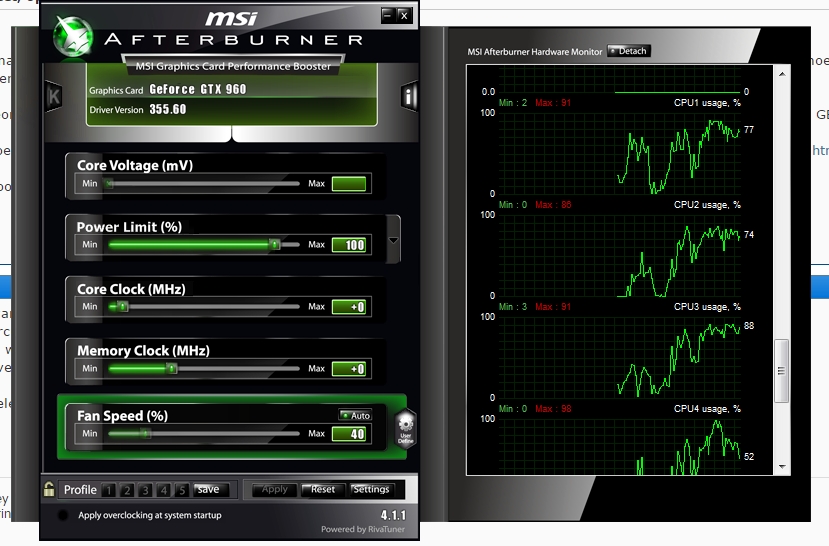Viewport: 829px width, 546px height.
Task: Click the 4.1.1 version number
Action: (x=393, y=515)
